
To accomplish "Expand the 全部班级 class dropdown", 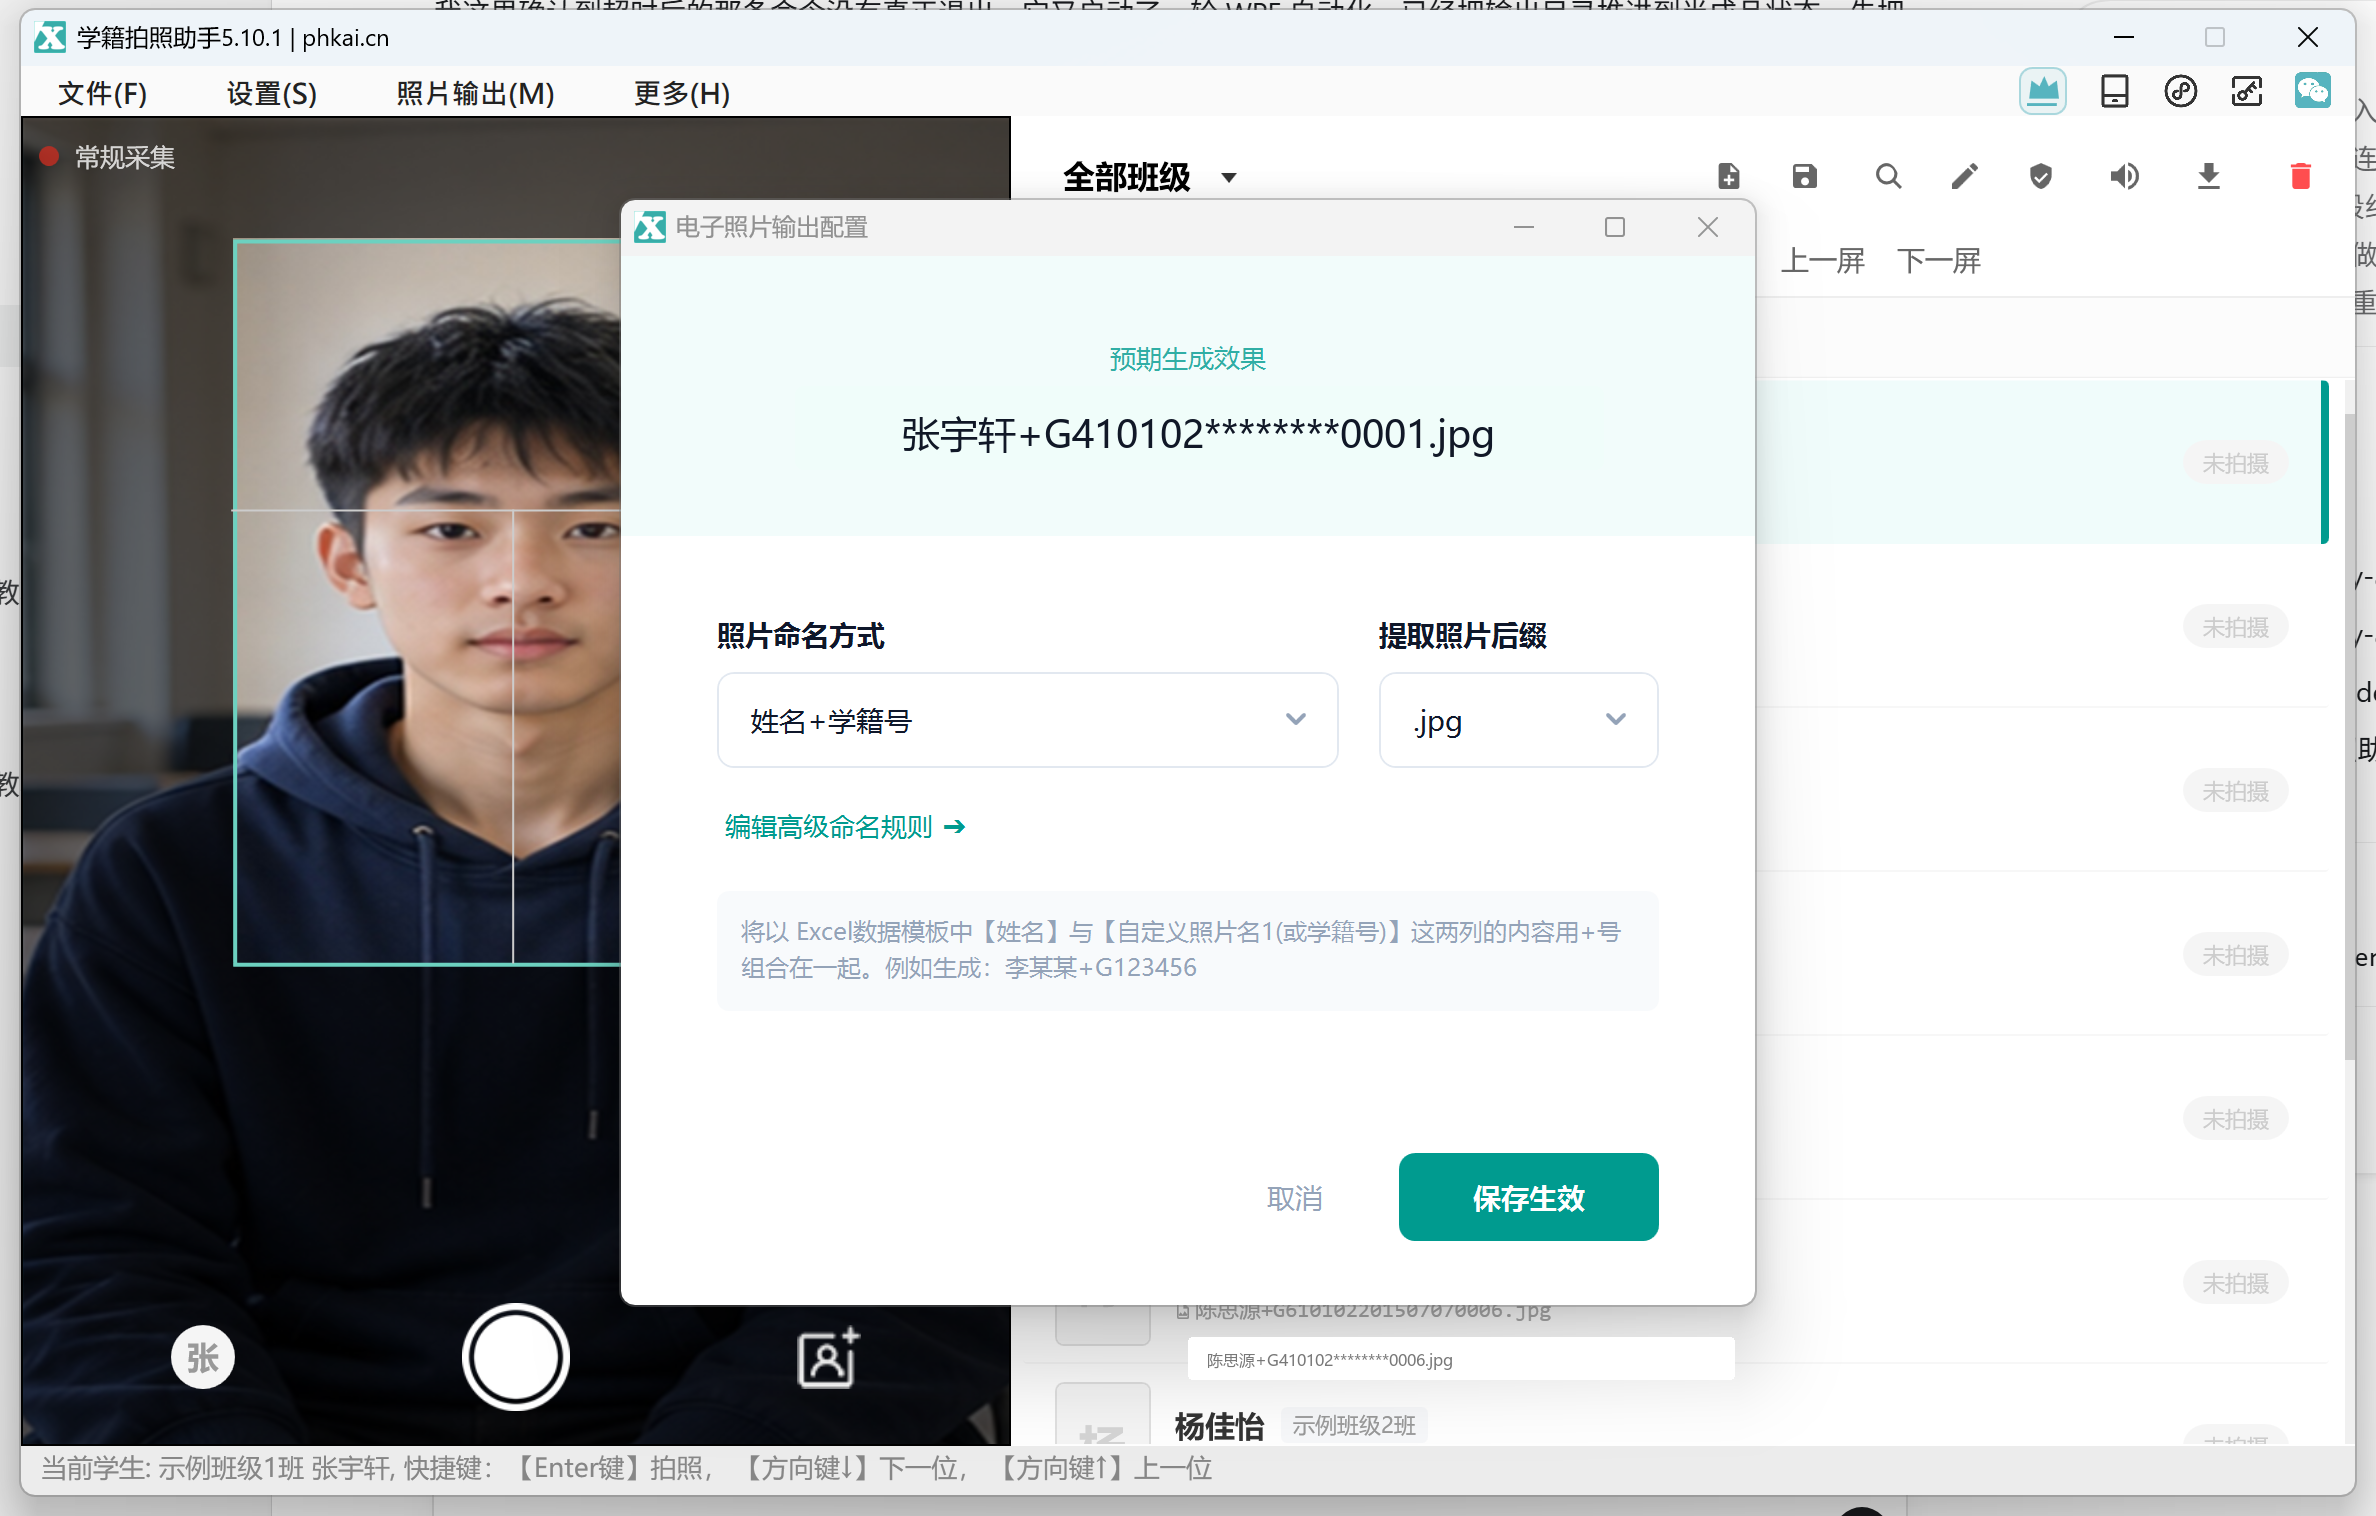I will 1149,177.
